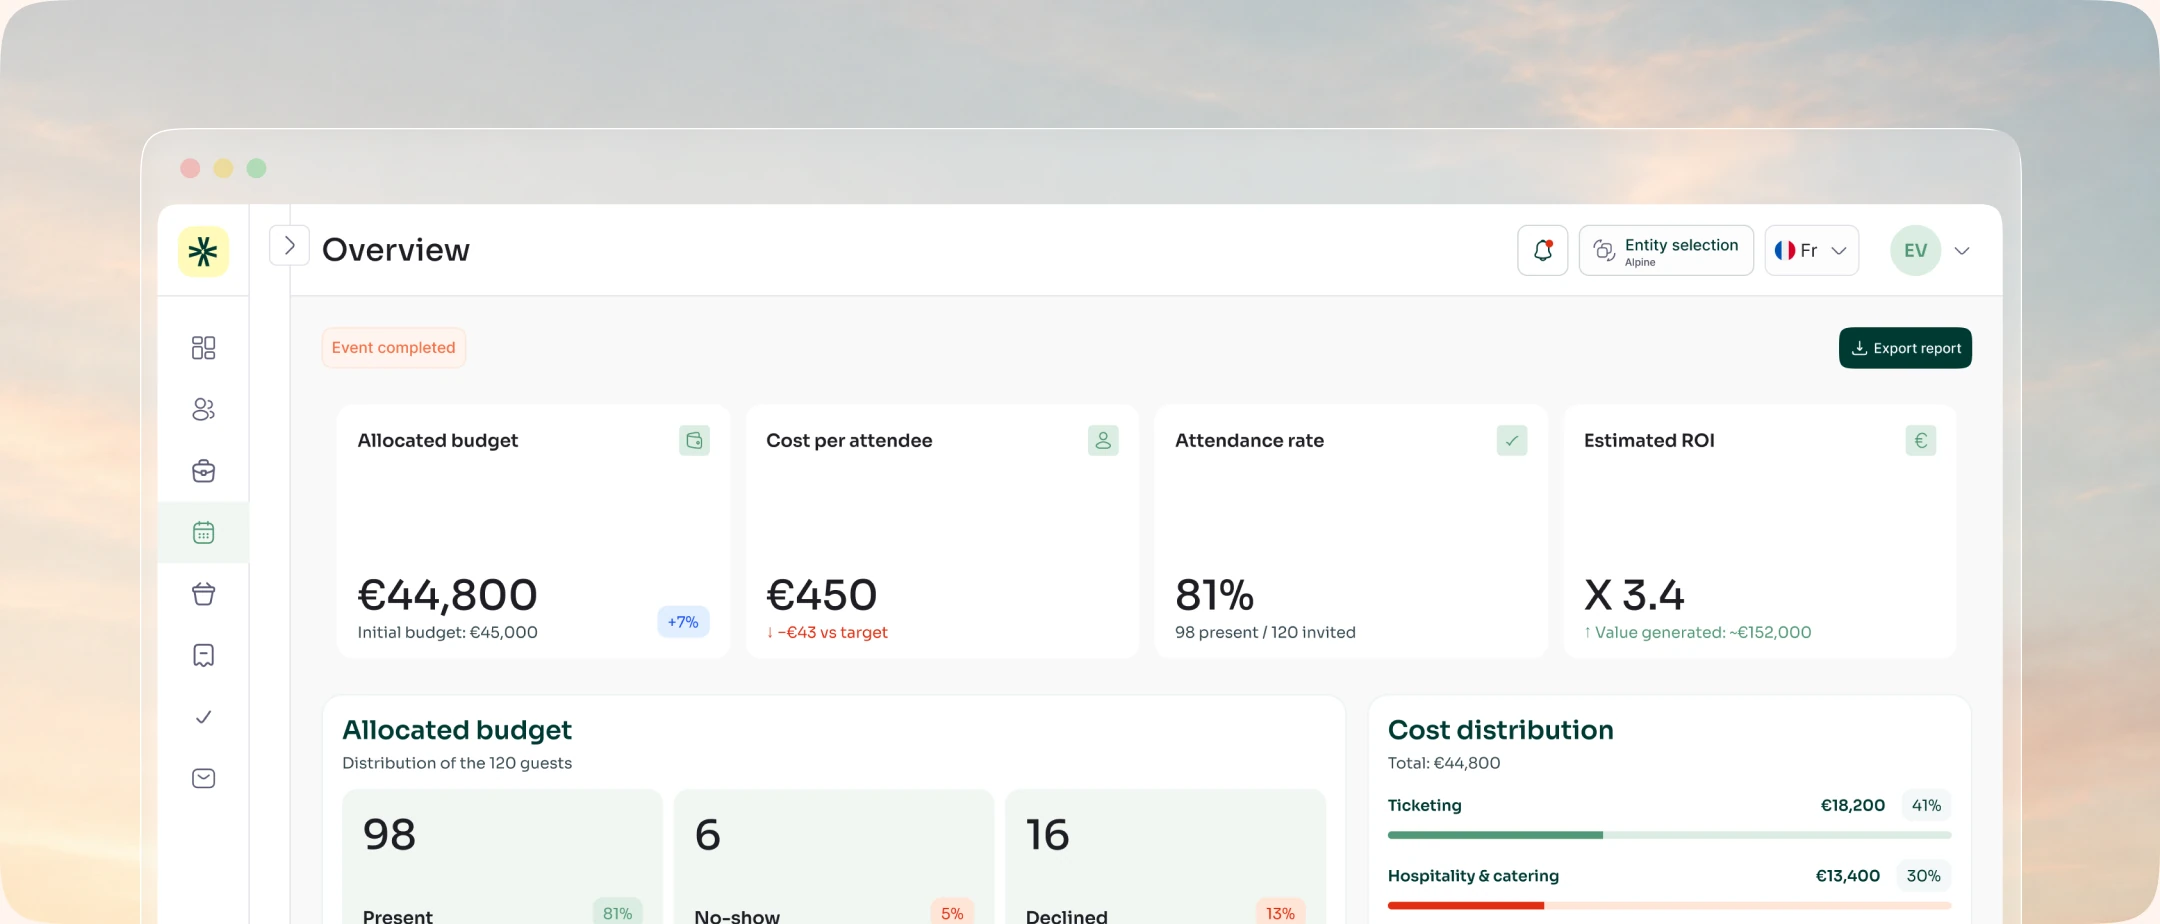Click the euro icon on Estimated ROI card
The height and width of the screenshot is (924, 2160).
(x=1921, y=440)
